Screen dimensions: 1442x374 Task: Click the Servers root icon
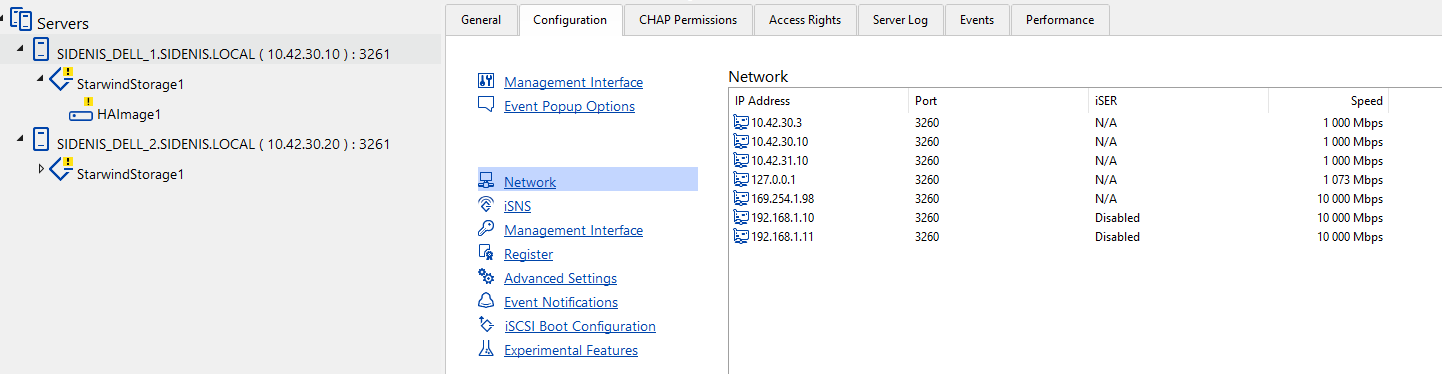point(21,20)
